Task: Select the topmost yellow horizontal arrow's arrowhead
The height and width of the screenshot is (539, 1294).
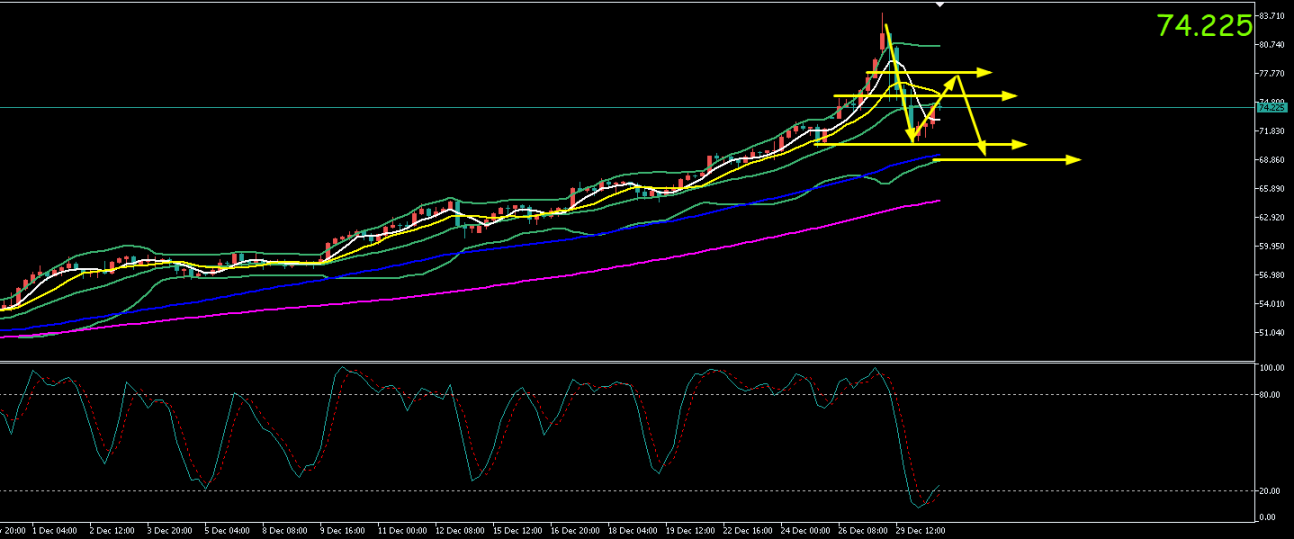Action: click(x=985, y=72)
